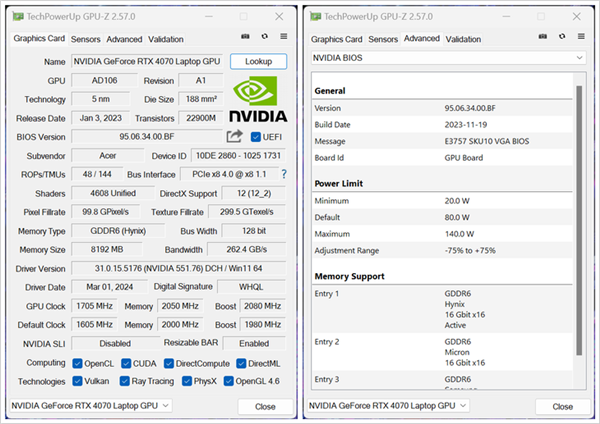Click the bus interface question mark icon
600x424 pixels.
tap(283, 174)
